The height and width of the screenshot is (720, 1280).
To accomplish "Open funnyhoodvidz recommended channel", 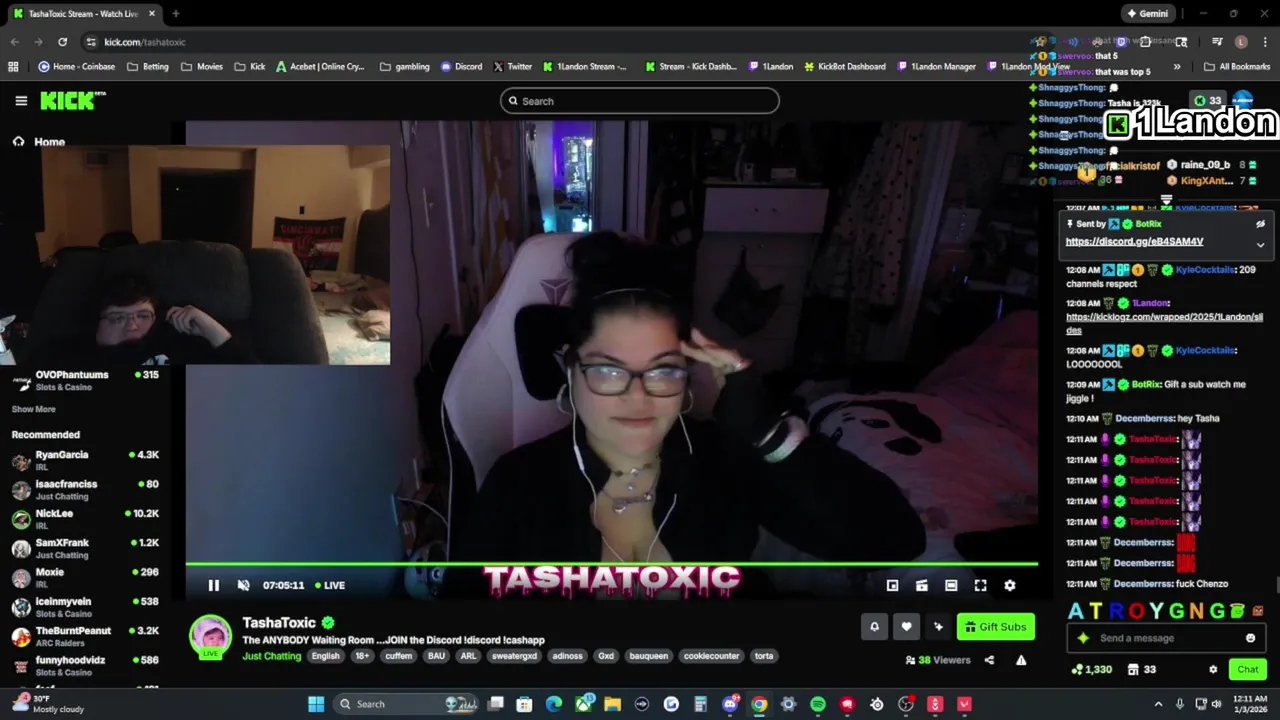I will (x=85, y=666).
